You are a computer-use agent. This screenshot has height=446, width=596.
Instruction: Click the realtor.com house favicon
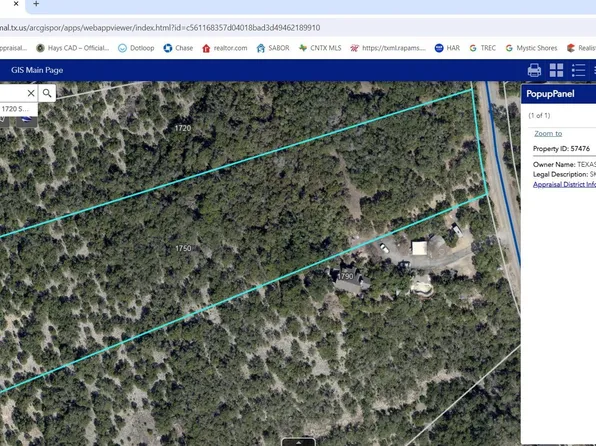tap(206, 48)
